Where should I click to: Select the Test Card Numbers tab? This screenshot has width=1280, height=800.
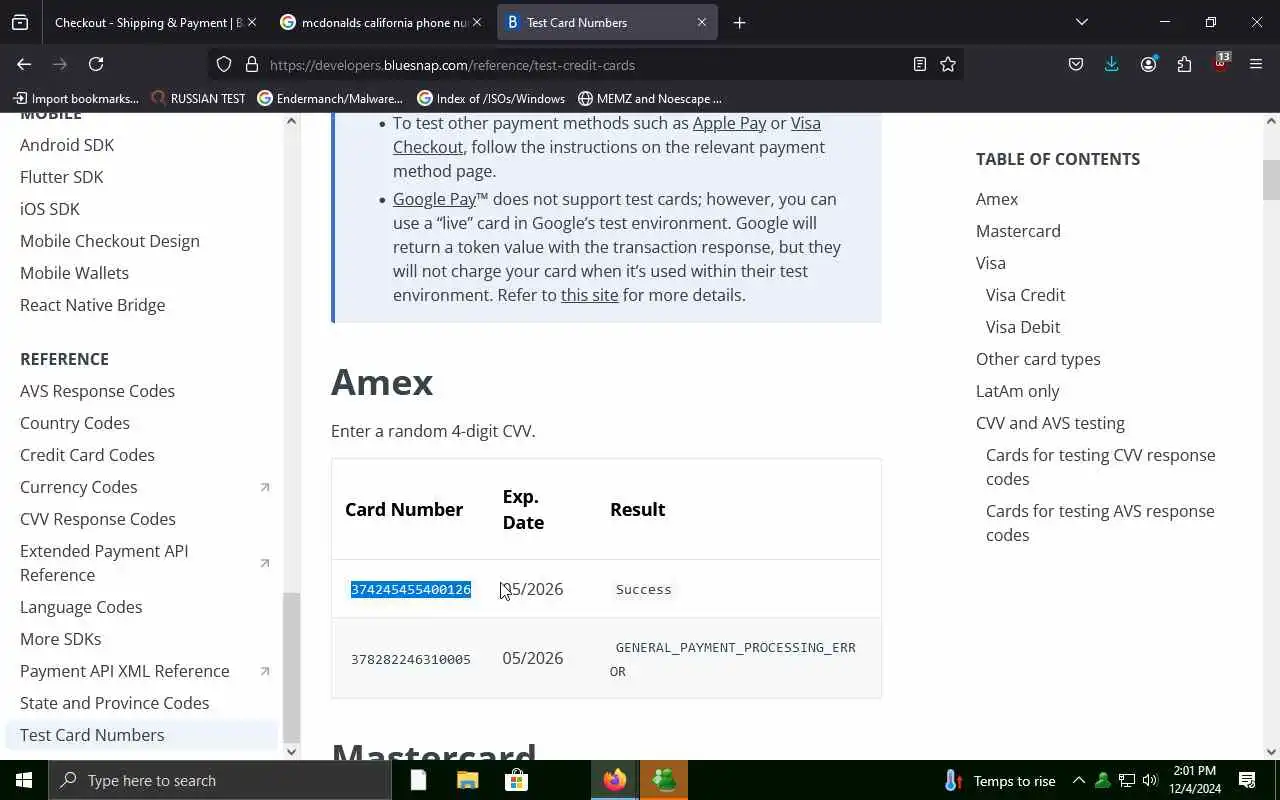pos(607,22)
